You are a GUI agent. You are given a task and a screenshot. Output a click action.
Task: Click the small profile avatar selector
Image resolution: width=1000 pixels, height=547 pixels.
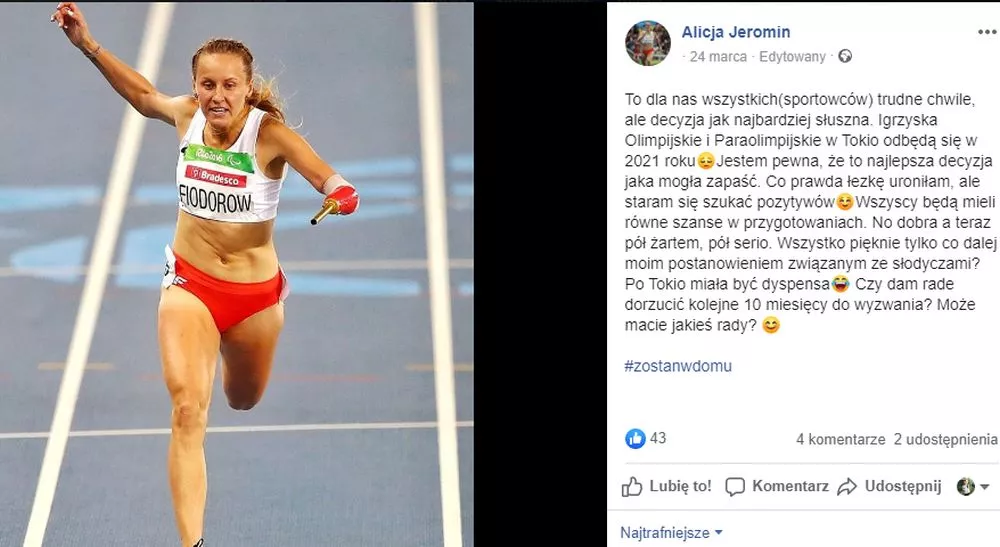(966, 486)
